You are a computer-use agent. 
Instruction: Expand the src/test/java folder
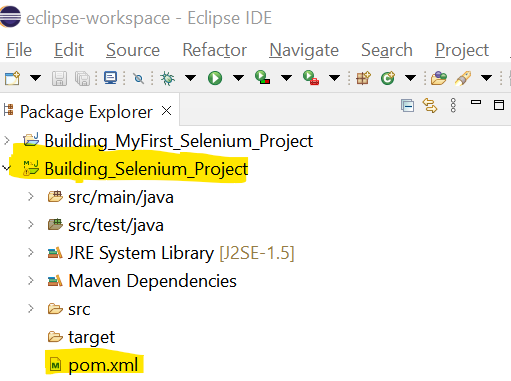coord(31,225)
